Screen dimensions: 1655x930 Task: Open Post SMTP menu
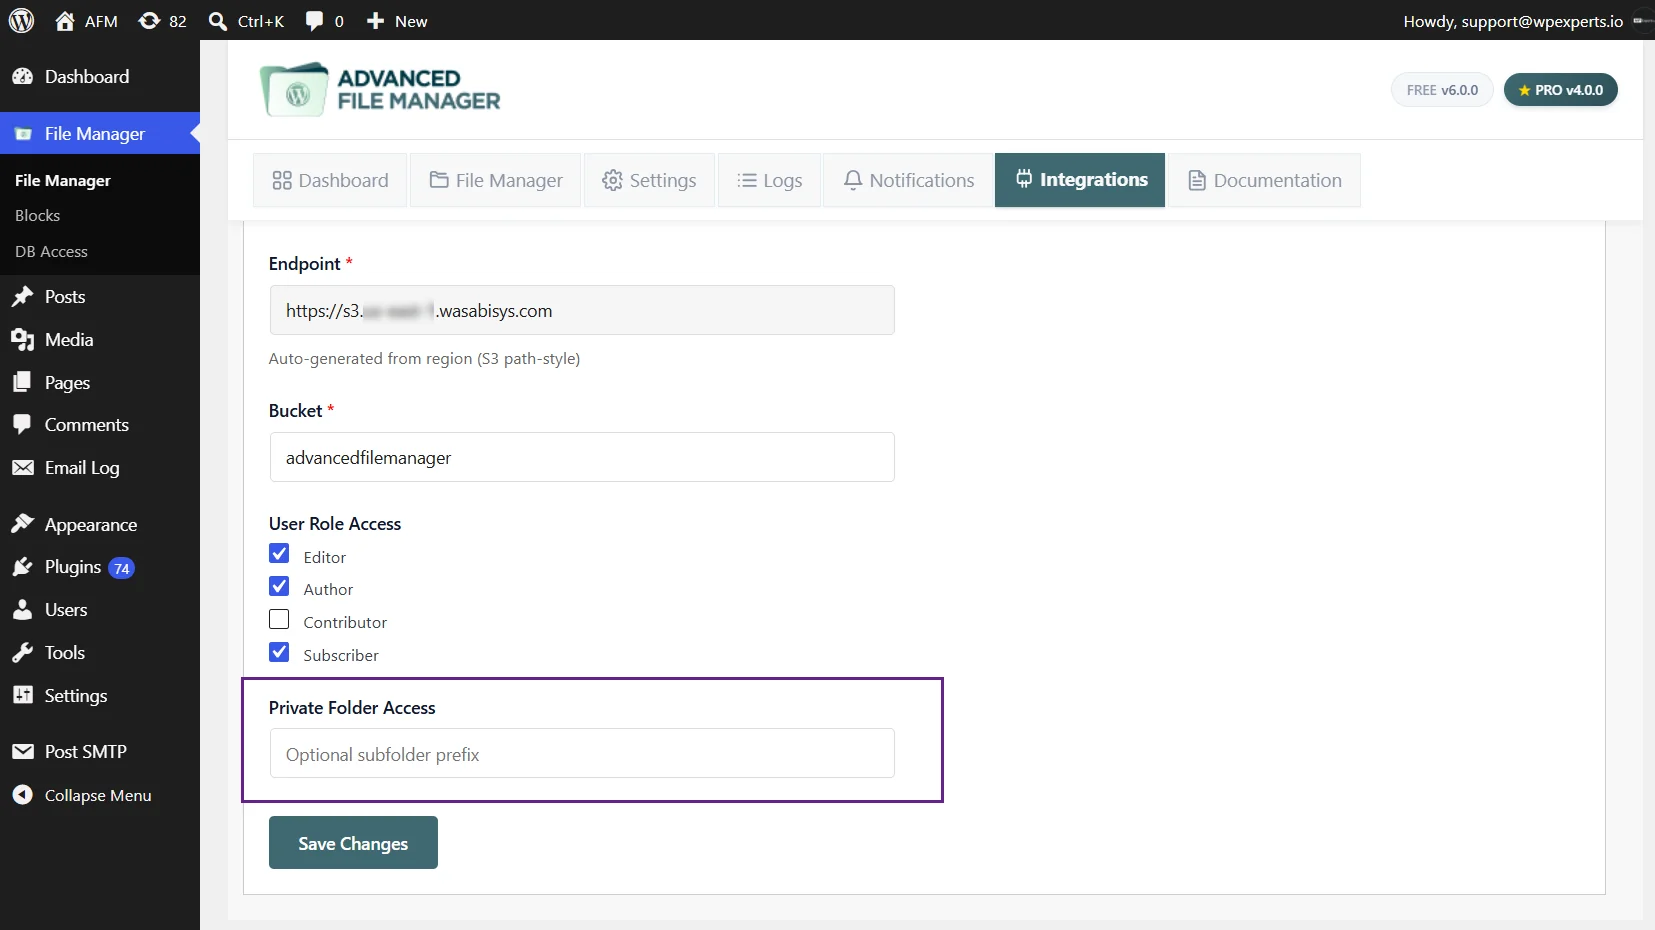(x=100, y=751)
